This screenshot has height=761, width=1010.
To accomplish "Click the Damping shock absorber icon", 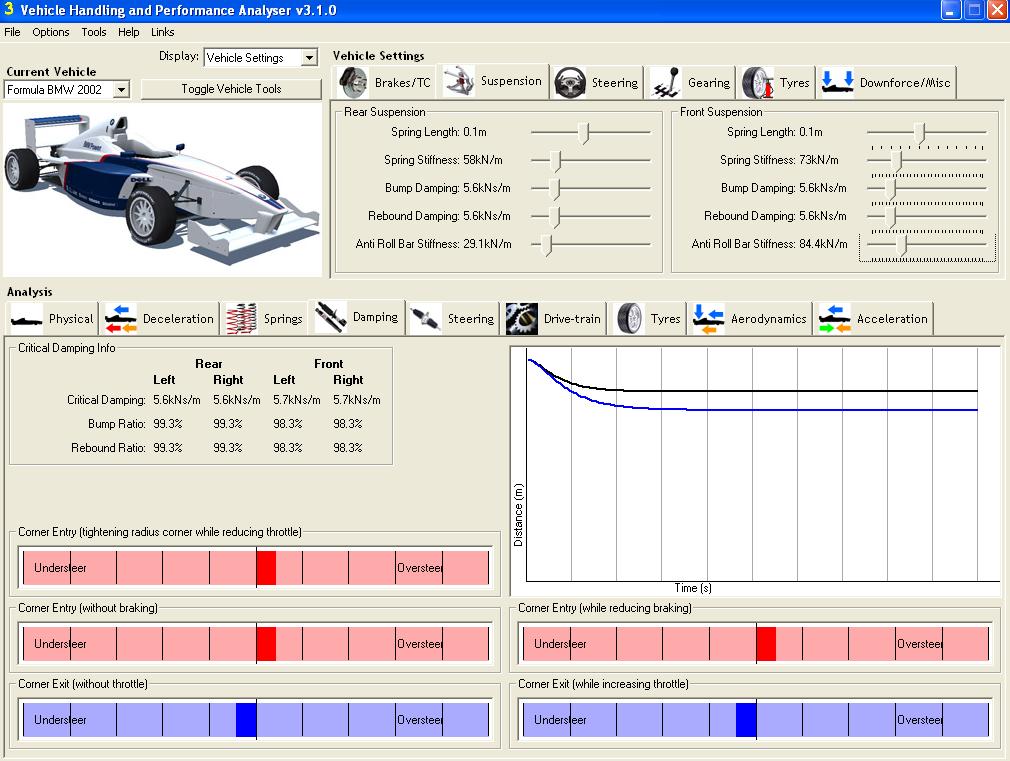I will tap(331, 317).
